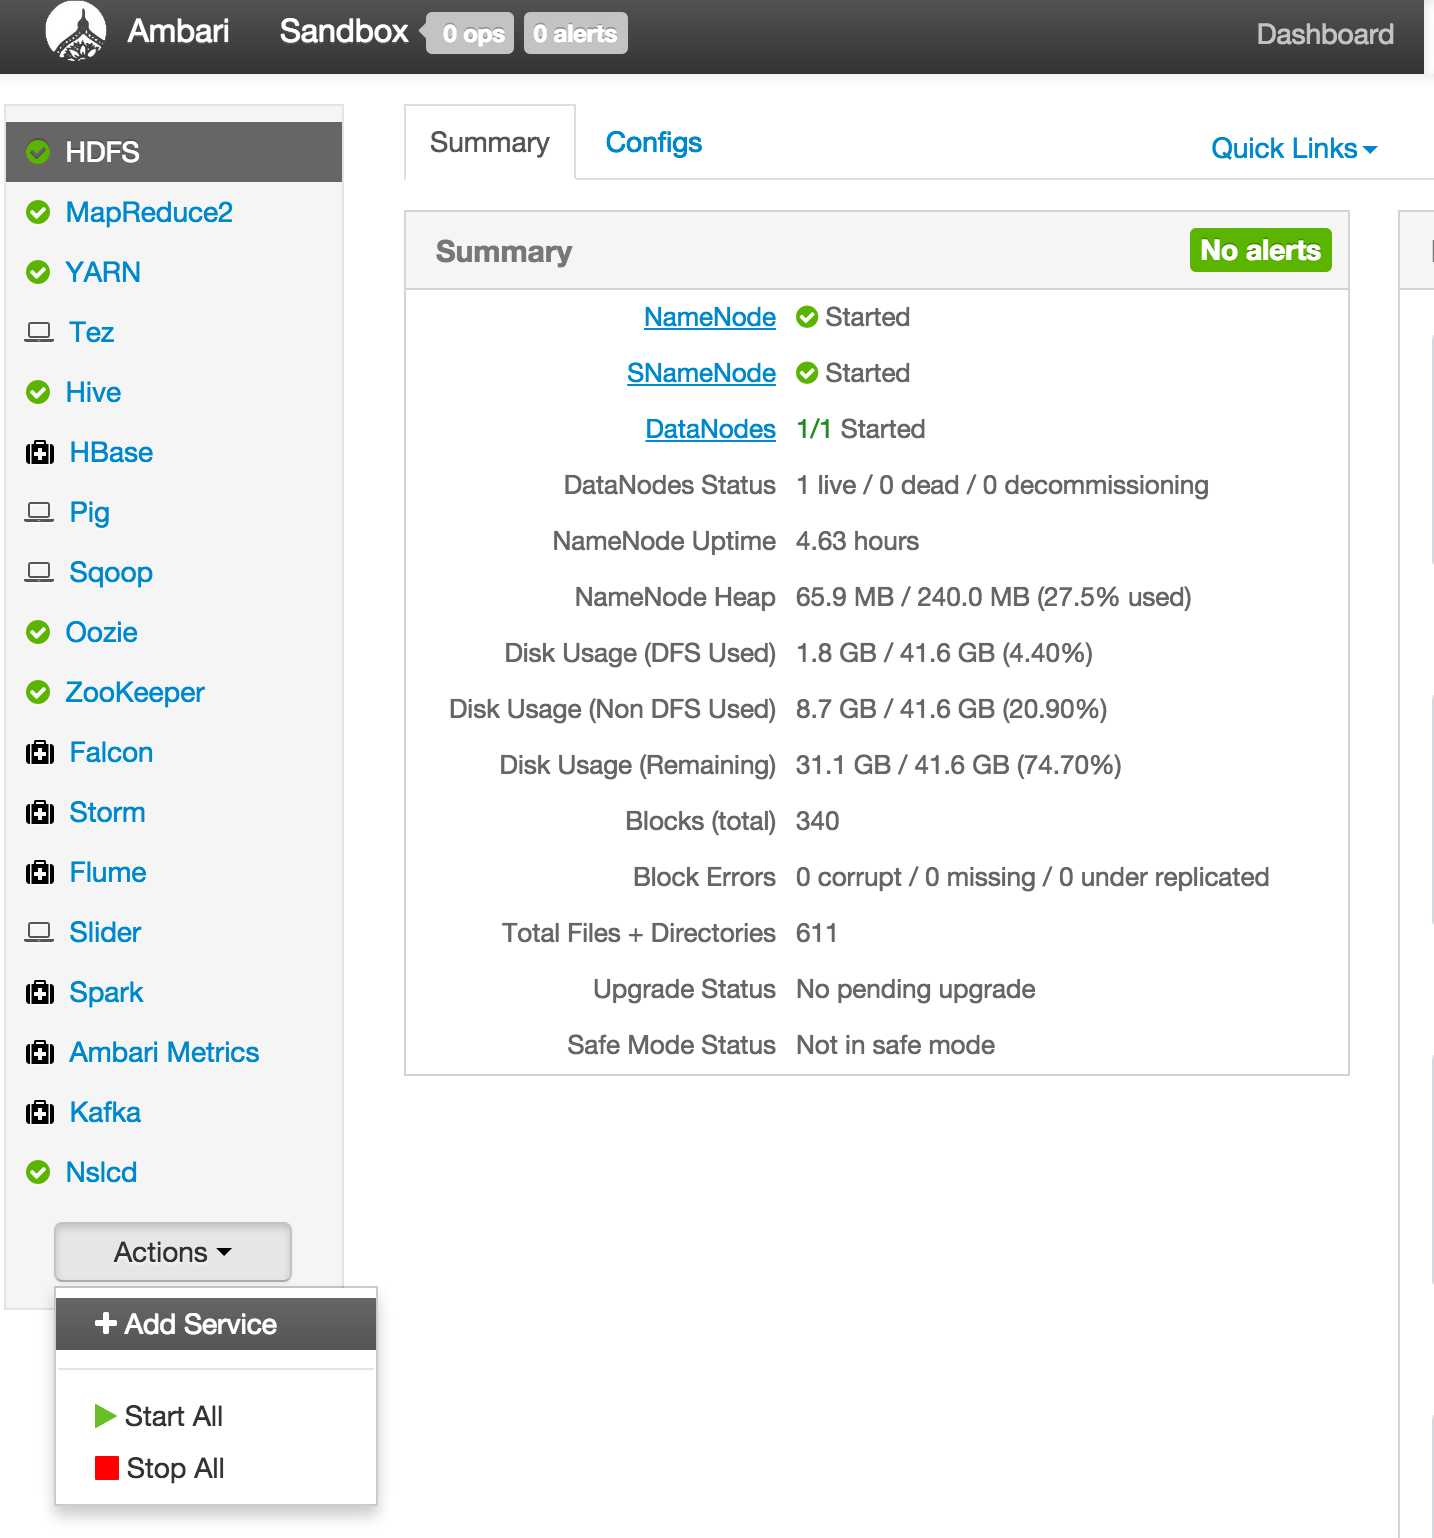Click the Ambari brand text
The image size is (1434, 1538).
[179, 31]
